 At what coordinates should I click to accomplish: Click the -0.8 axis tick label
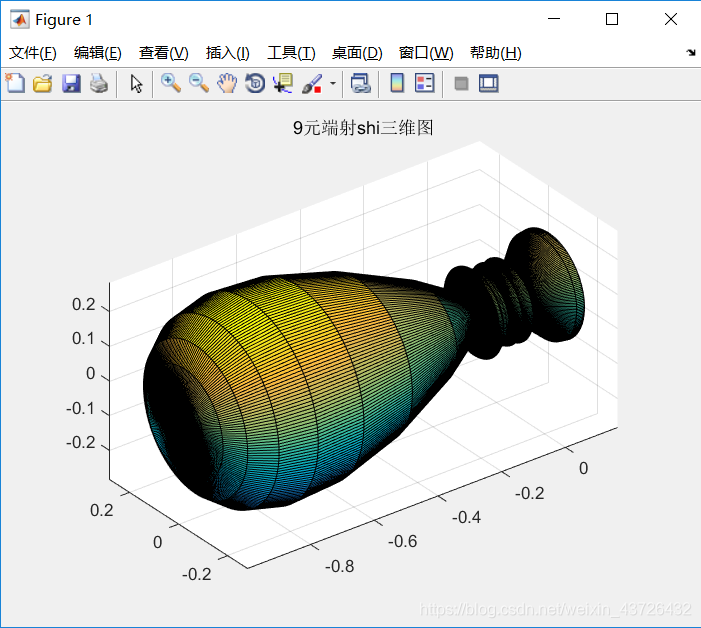(x=339, y=566)
